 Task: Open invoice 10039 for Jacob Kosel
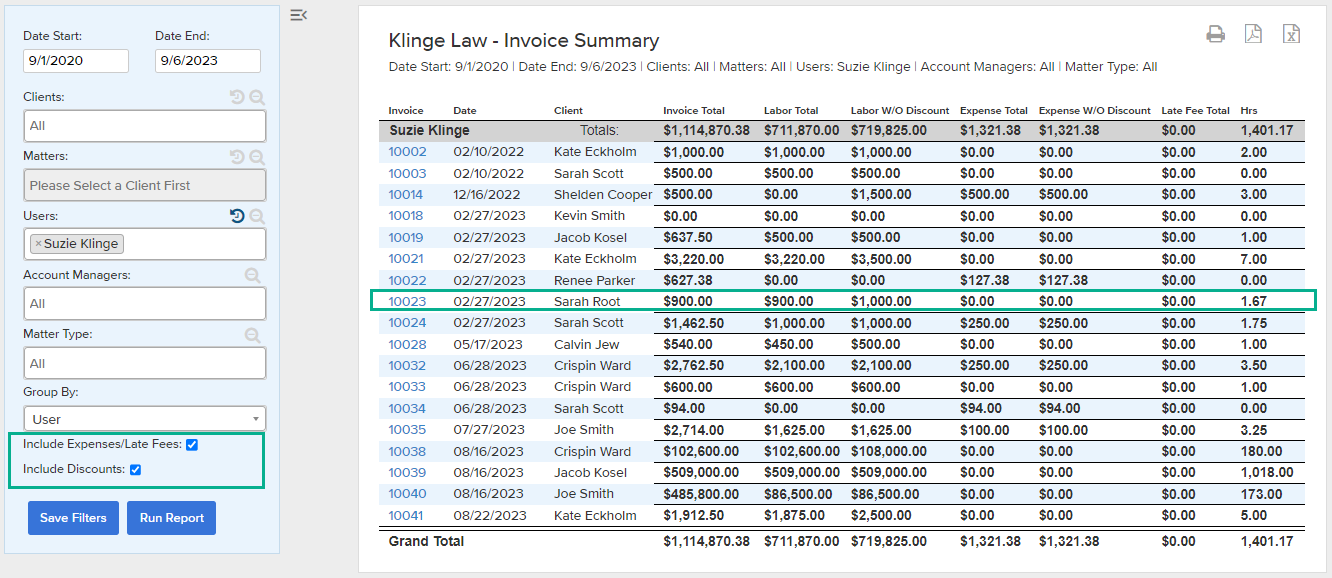(407, 472)
